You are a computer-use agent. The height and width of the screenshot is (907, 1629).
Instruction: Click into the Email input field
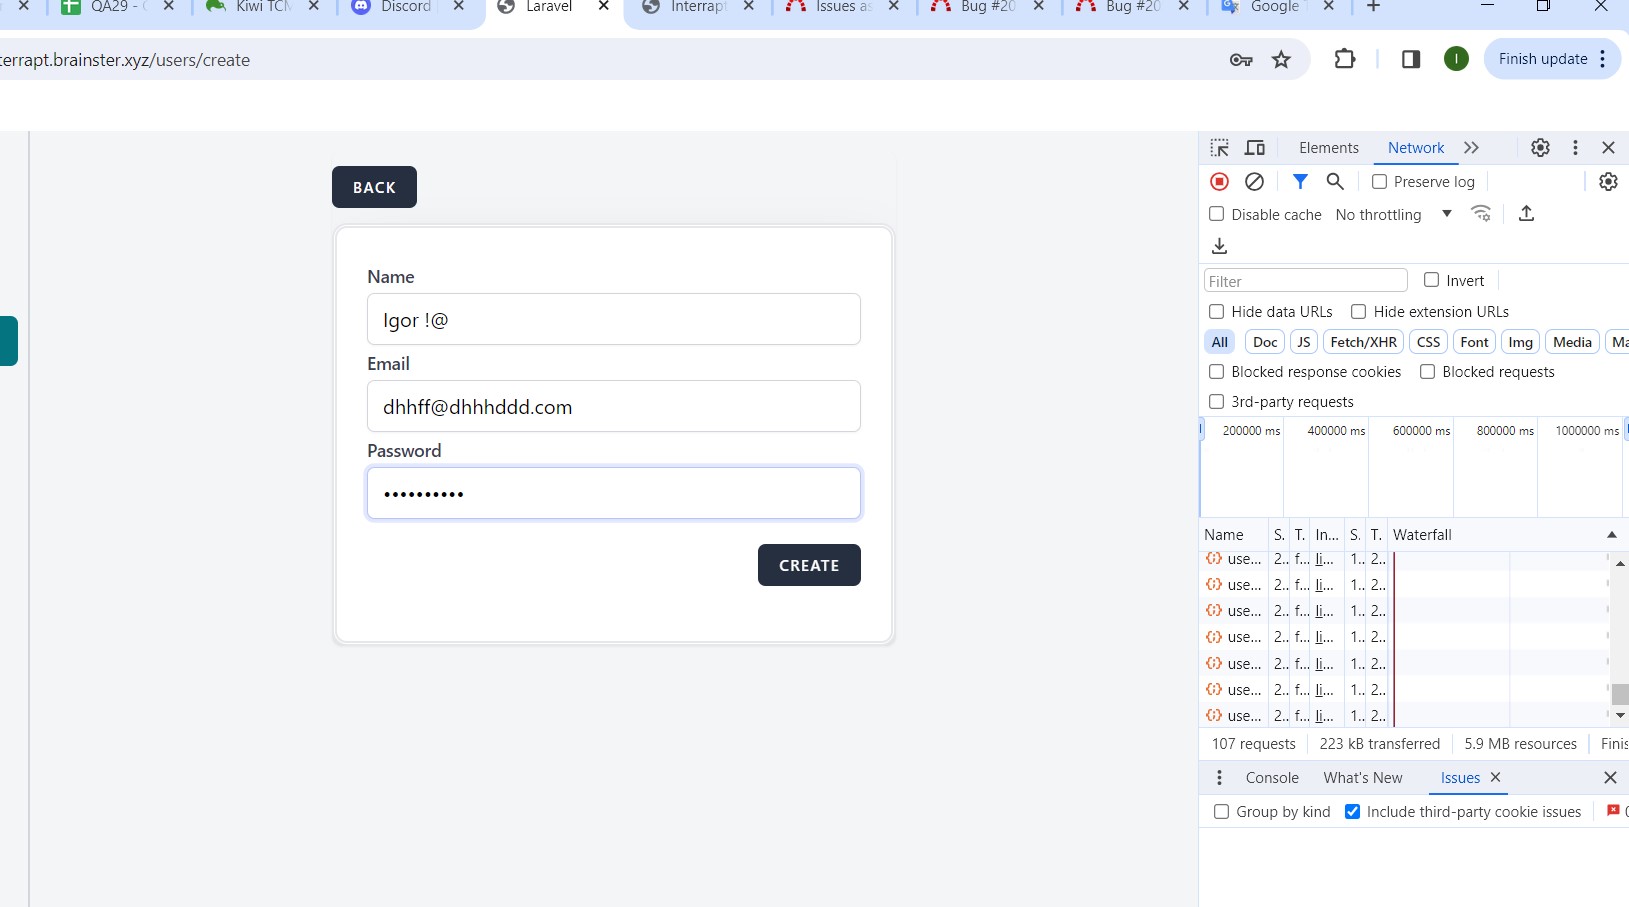tap(613, 407)
